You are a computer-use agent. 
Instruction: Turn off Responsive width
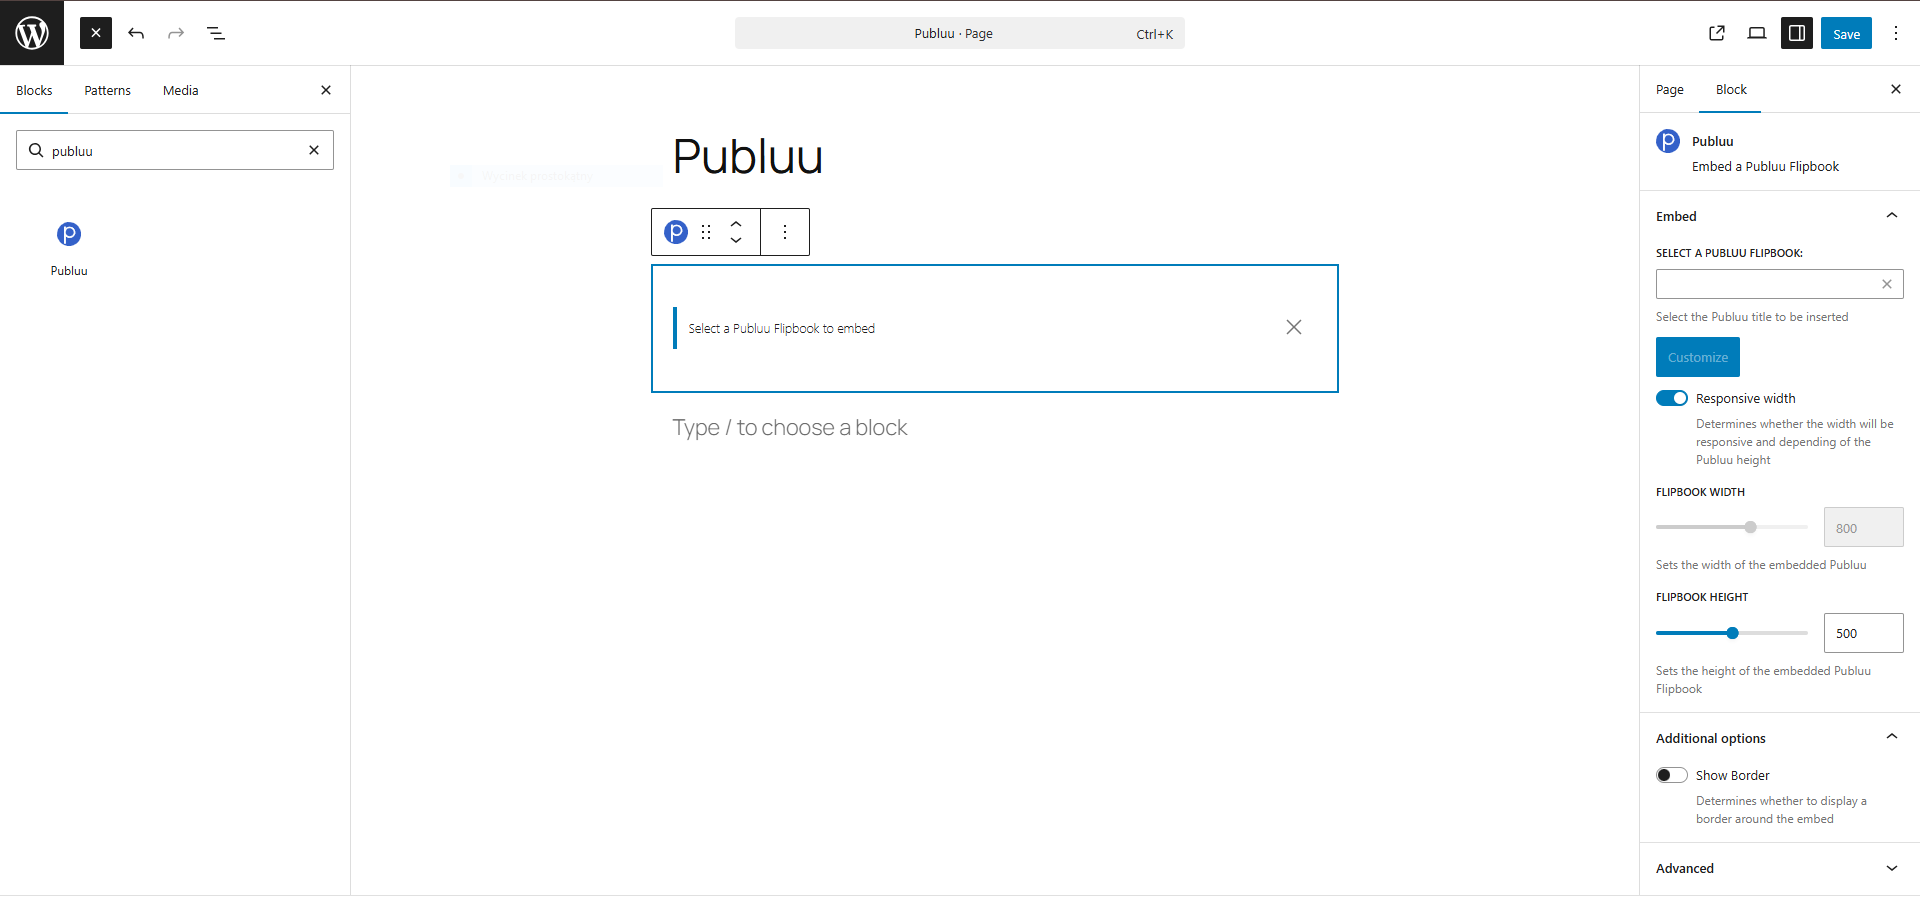pos(1672,398)
